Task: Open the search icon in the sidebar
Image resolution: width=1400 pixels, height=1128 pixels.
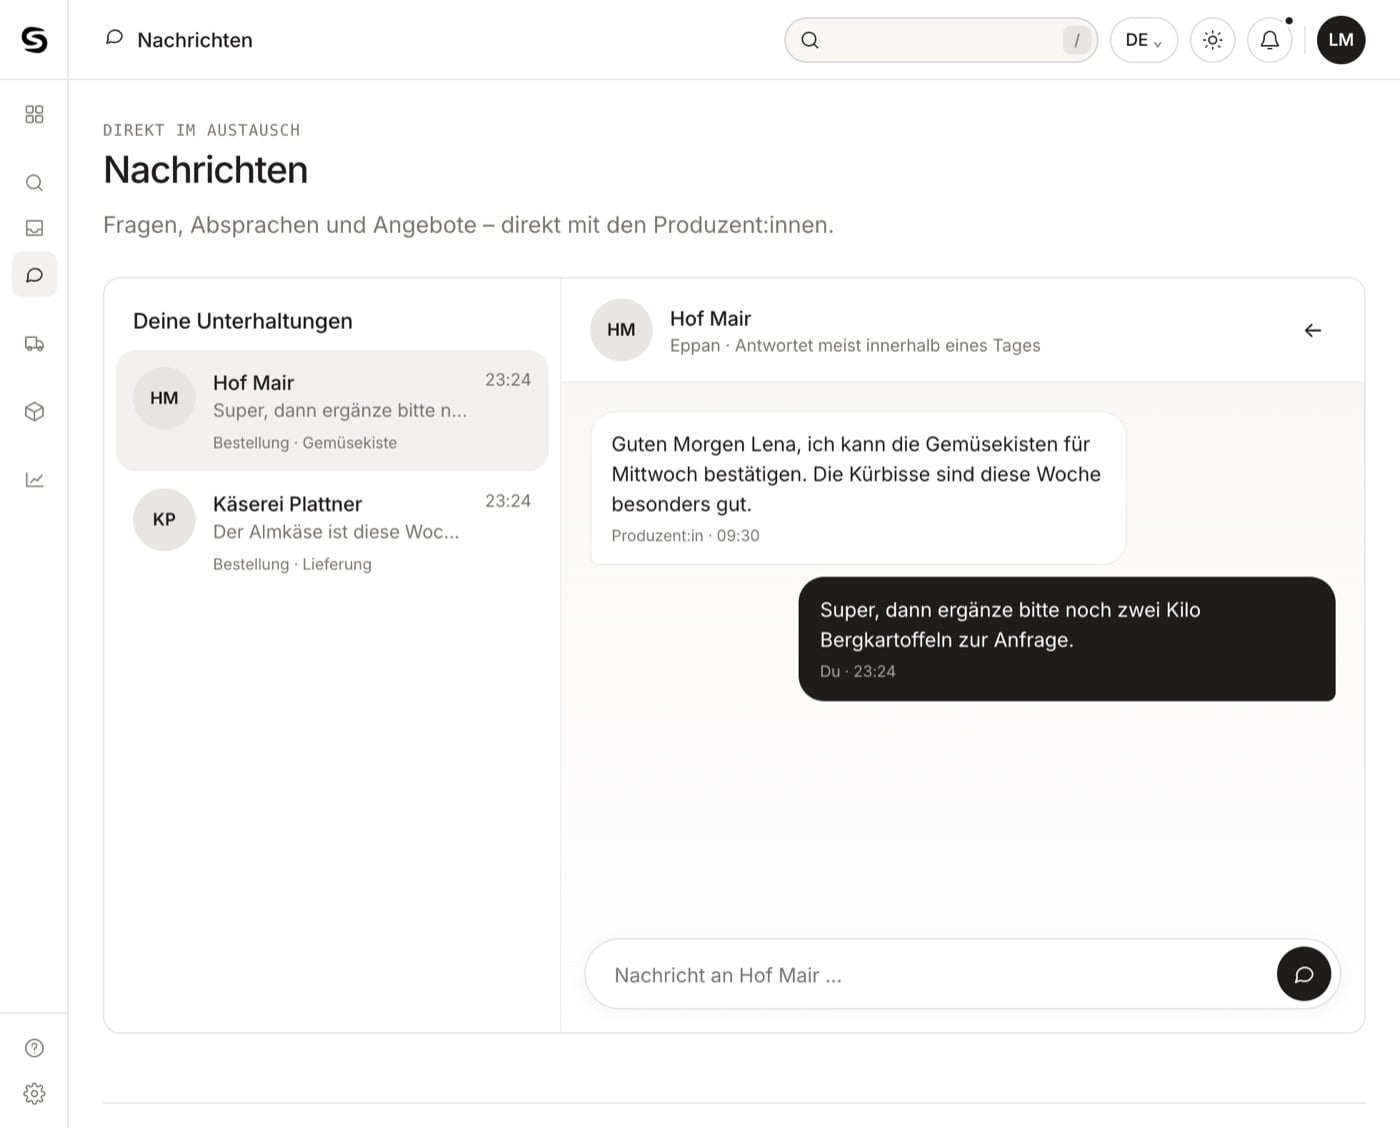Action: click(34, 183)
